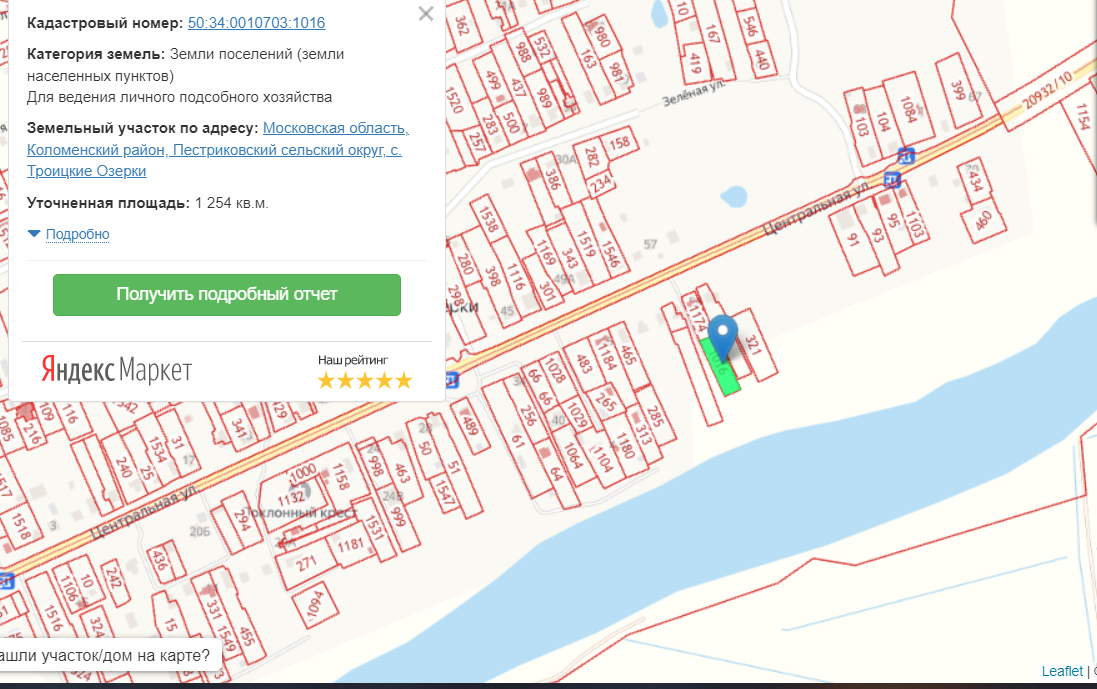
Task: Select parcel 1103 on the map
Action: point(914,224)
